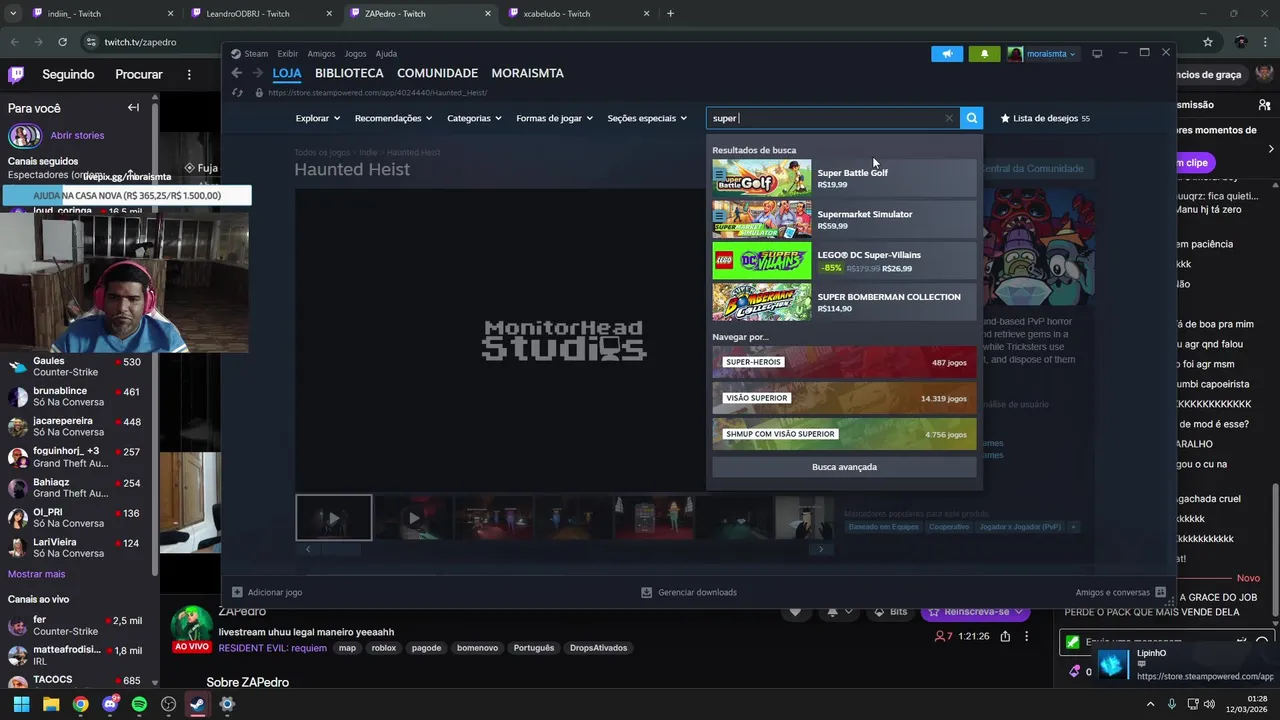Open Gerenciar downloads in Steam
1280x720 pixels.
point(688,592)
